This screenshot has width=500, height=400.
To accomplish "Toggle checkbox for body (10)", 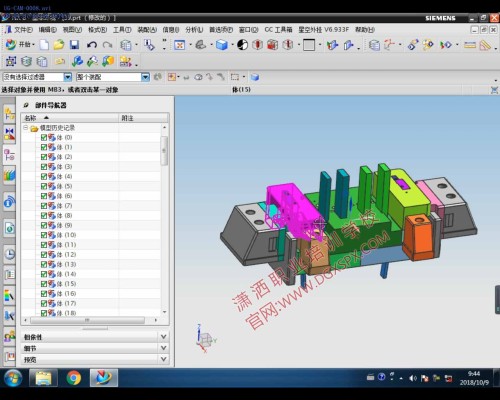I will coord(44,235).
